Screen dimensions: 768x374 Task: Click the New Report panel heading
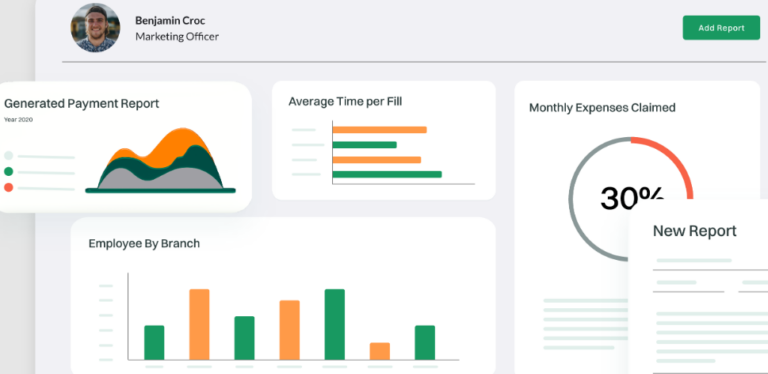coord(695,231)
